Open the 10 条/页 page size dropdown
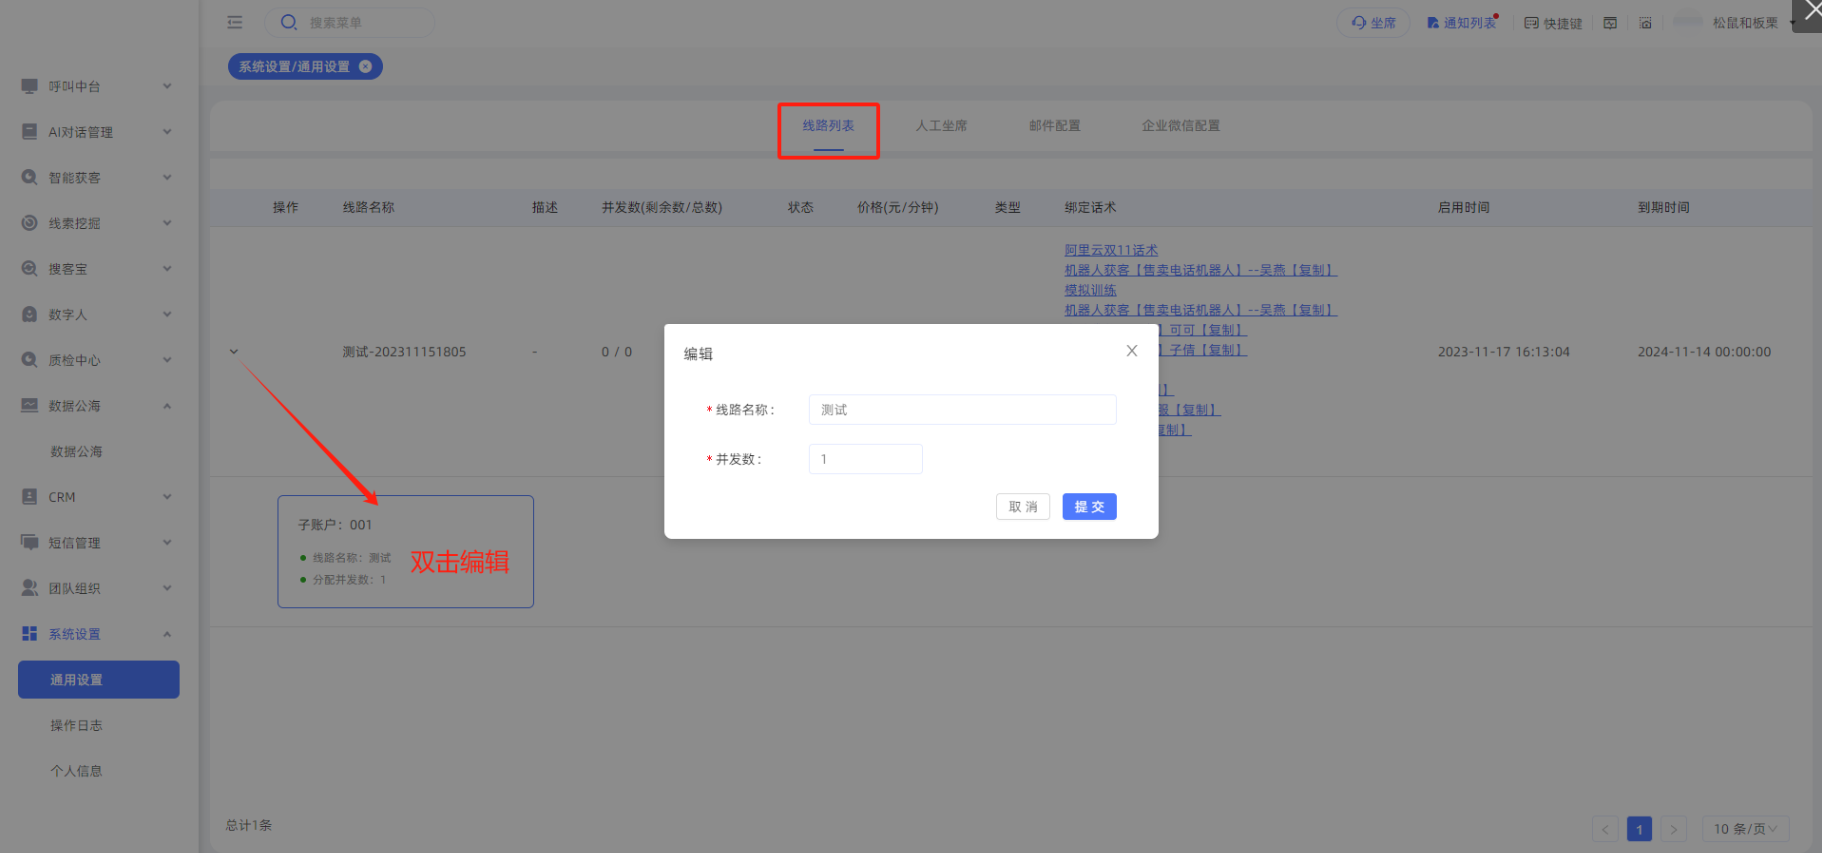The height and width of the screenshot is (853, 1822). click(1745, 829)
